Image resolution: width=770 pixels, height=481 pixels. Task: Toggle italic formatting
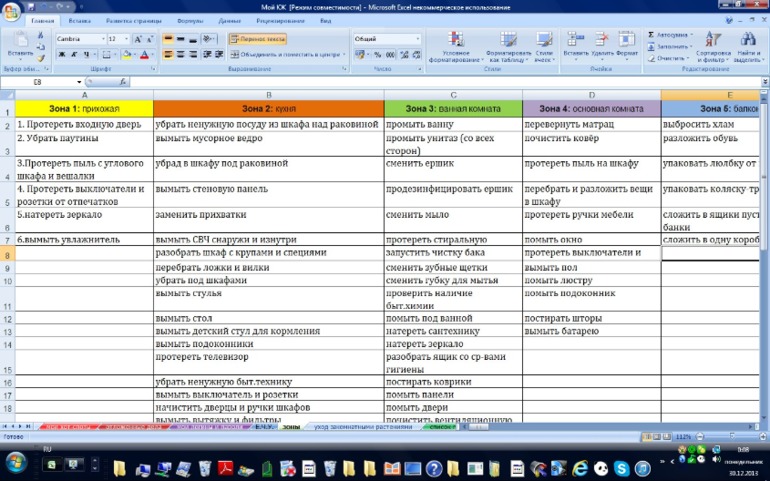point(73,55)
